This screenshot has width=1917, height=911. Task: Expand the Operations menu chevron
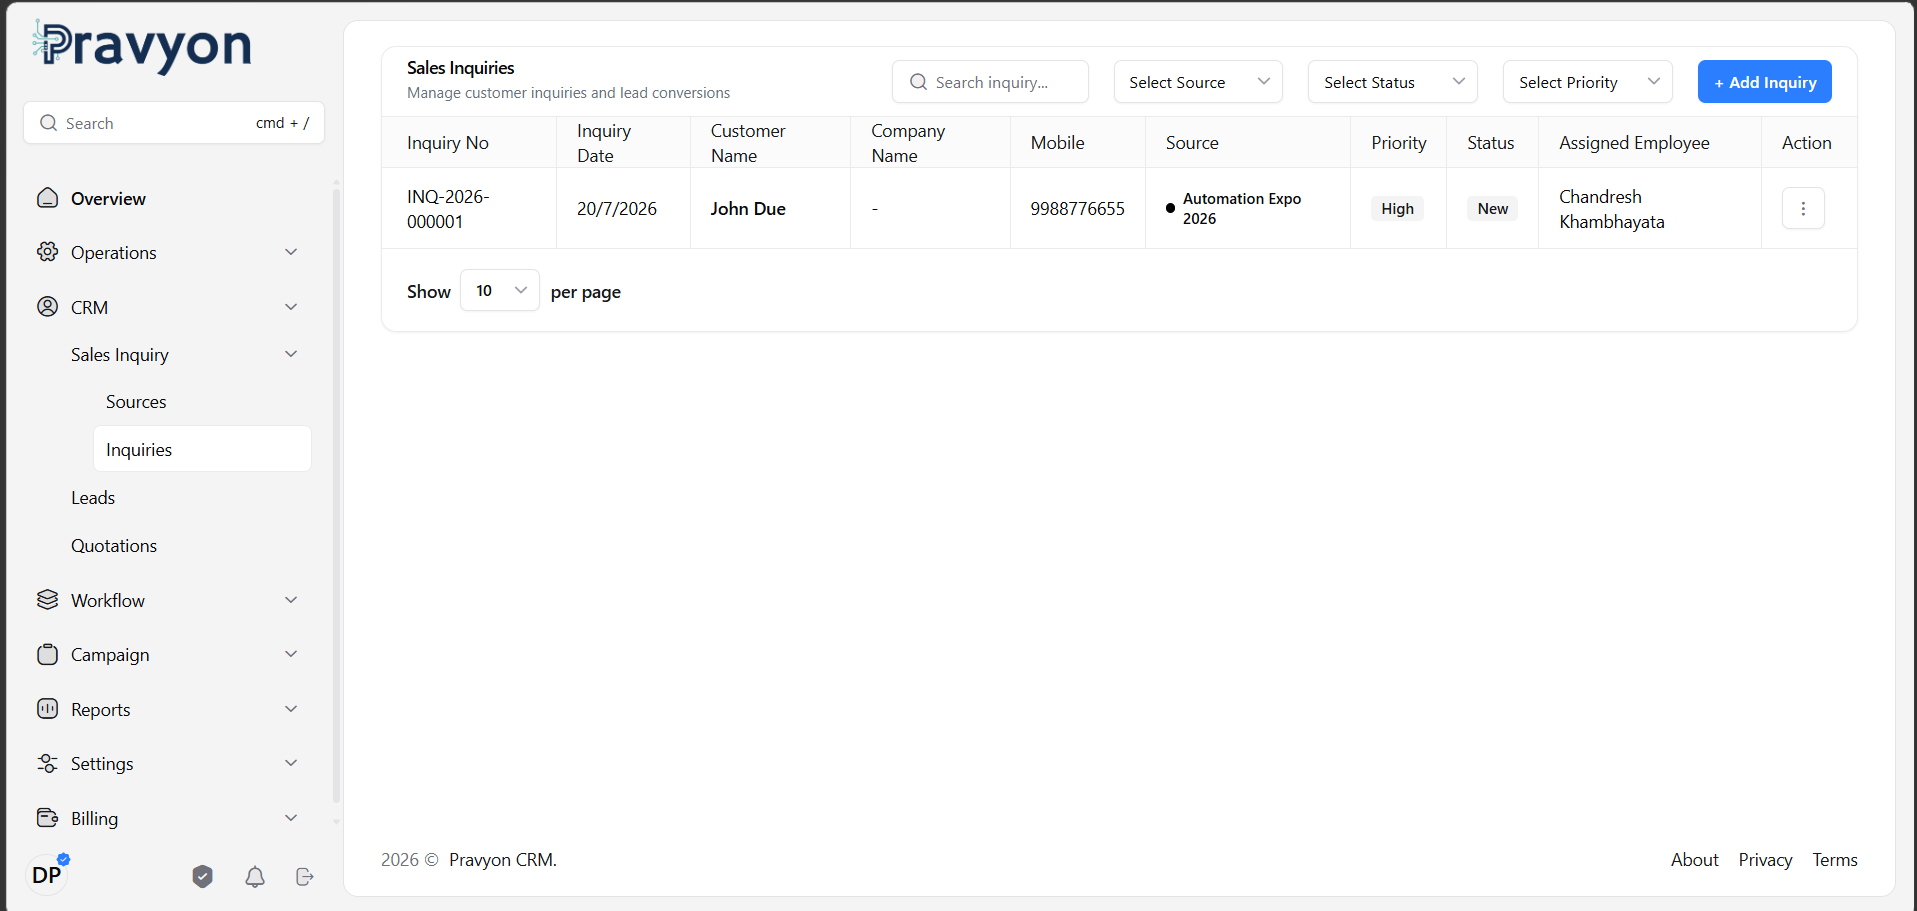[x=291, y=252]
